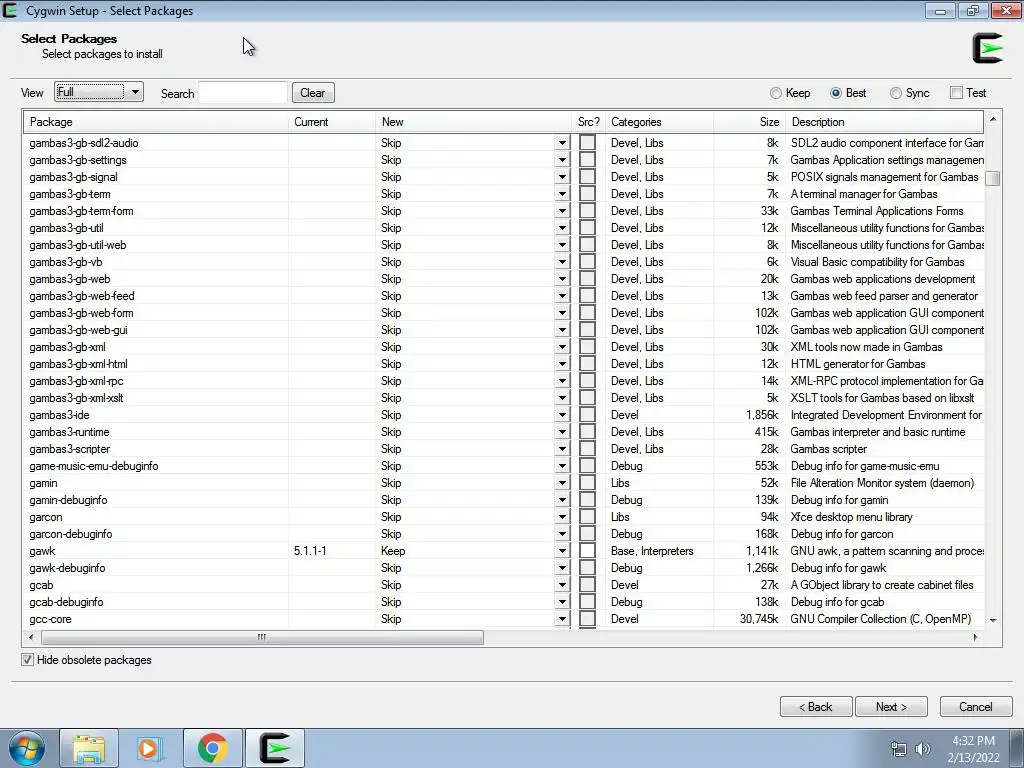Click scroll left arrow of package list
The width and height of the screenshot is (1024, 768).
[31, 637]
